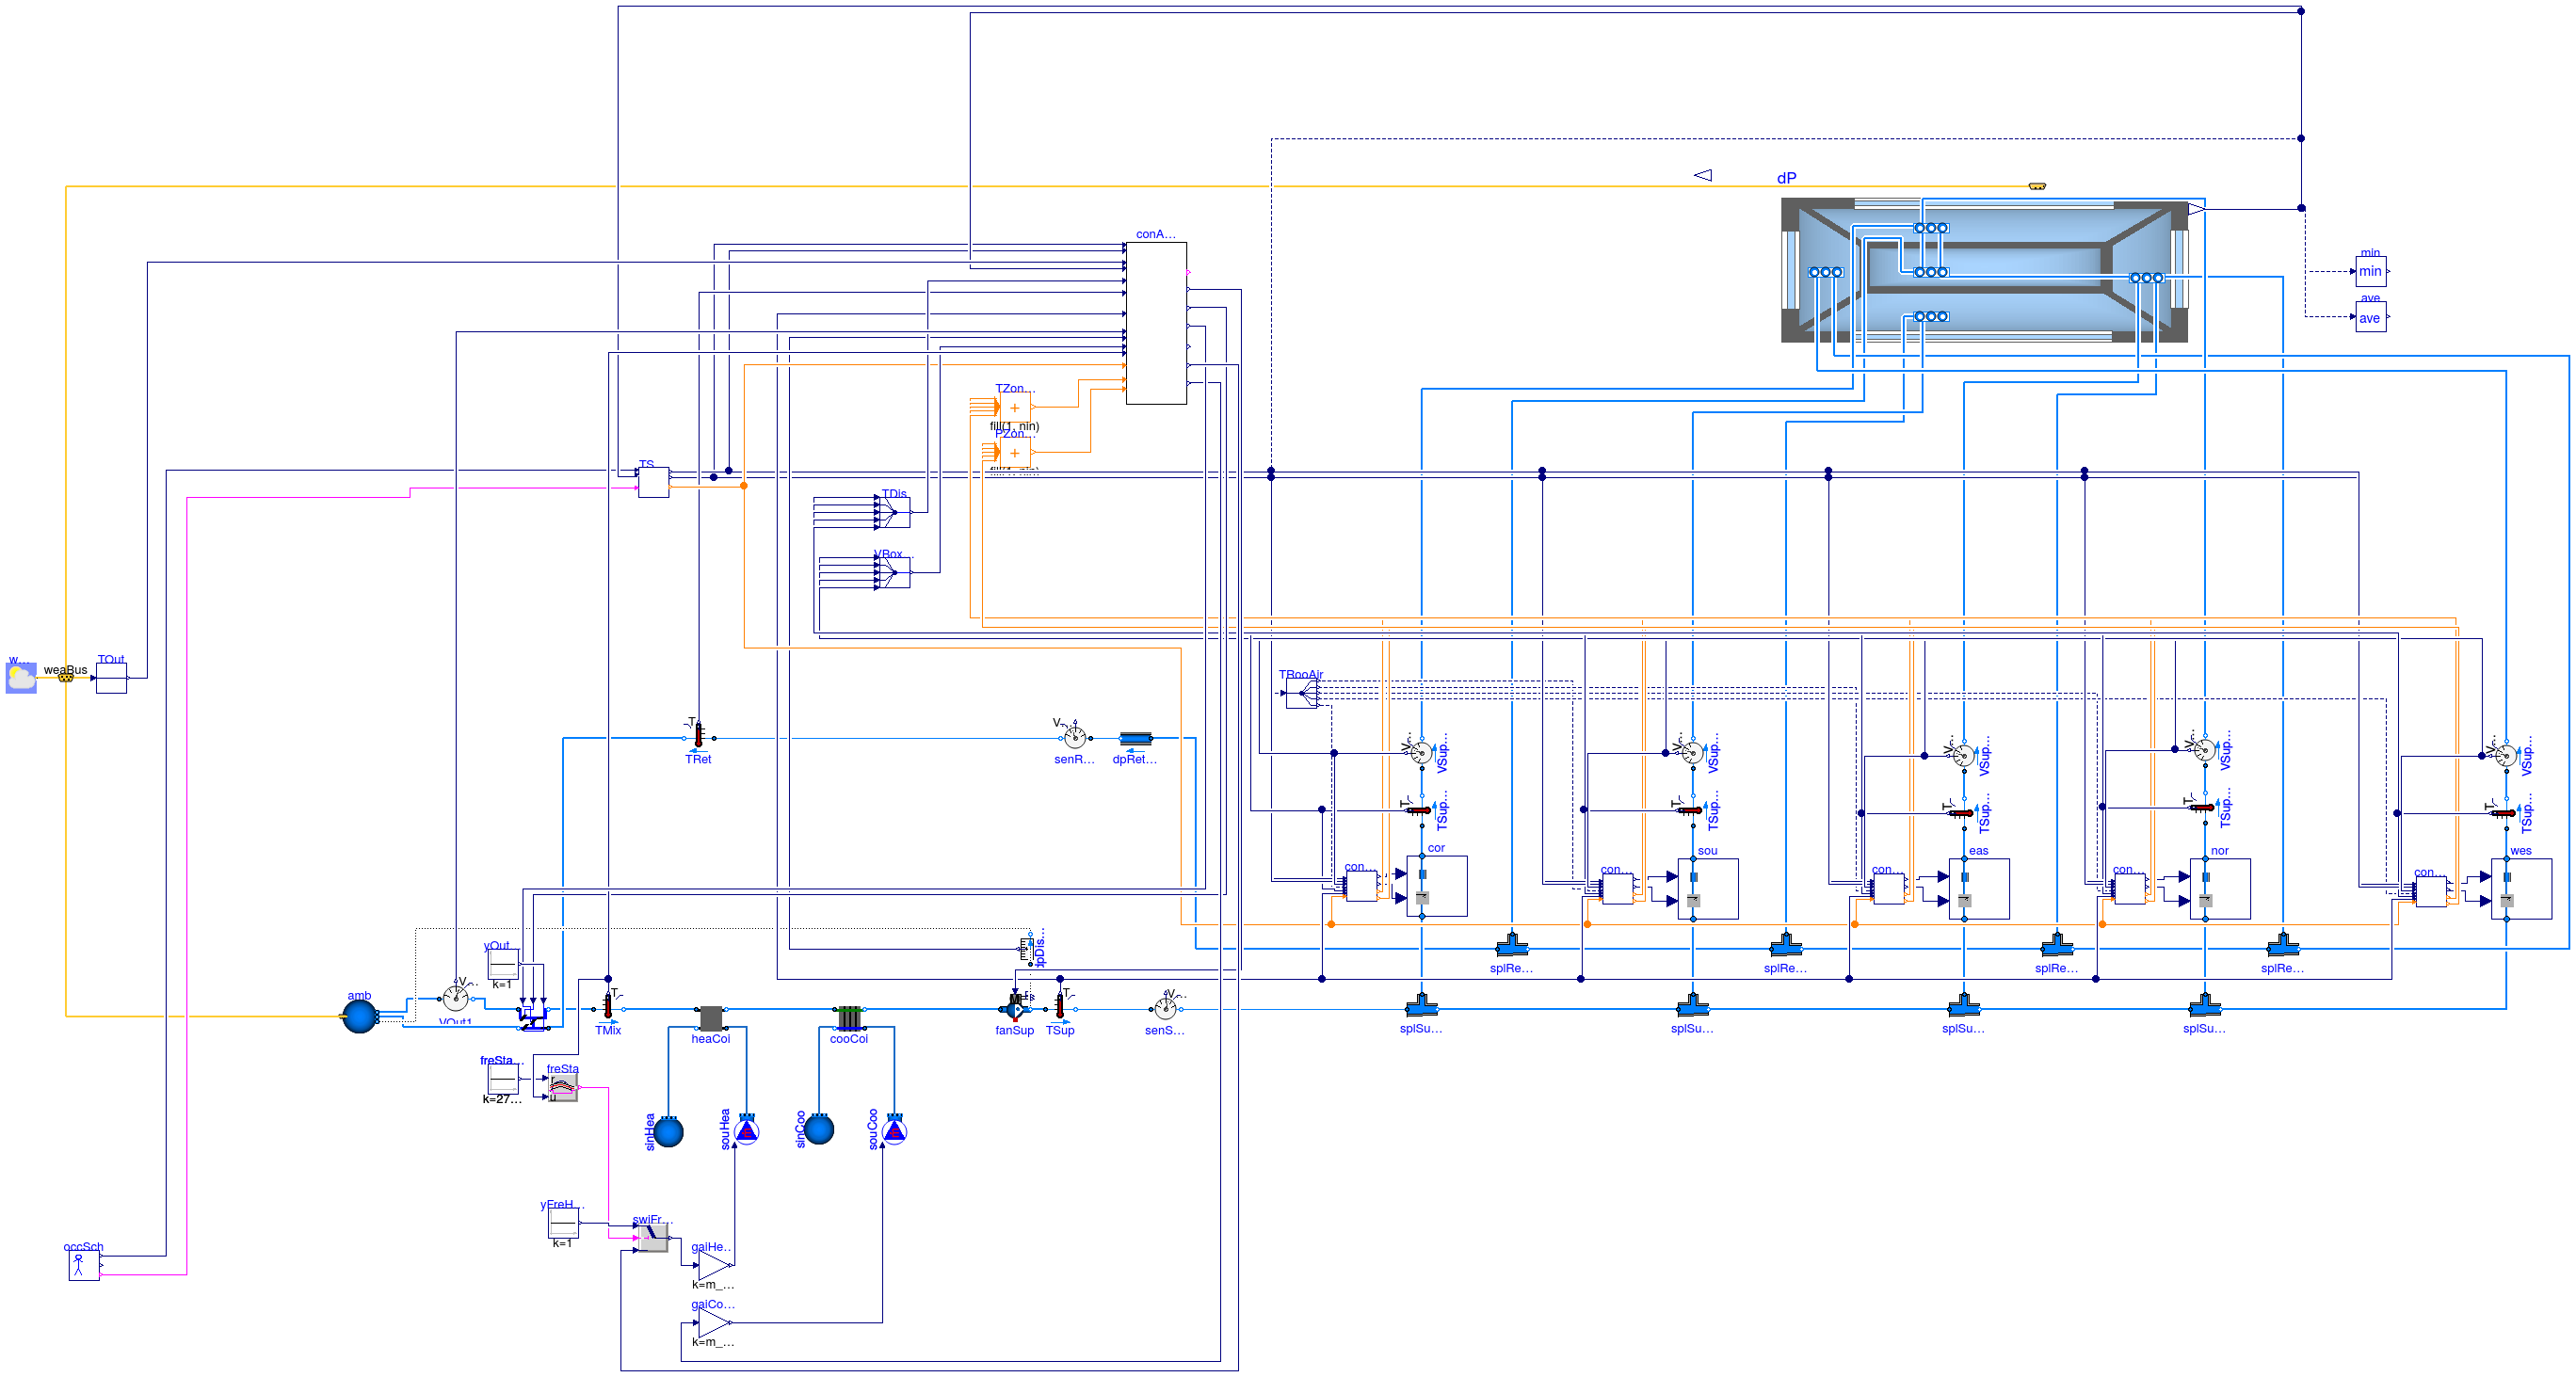Select the TDis multiplexer block

[894, 513]
